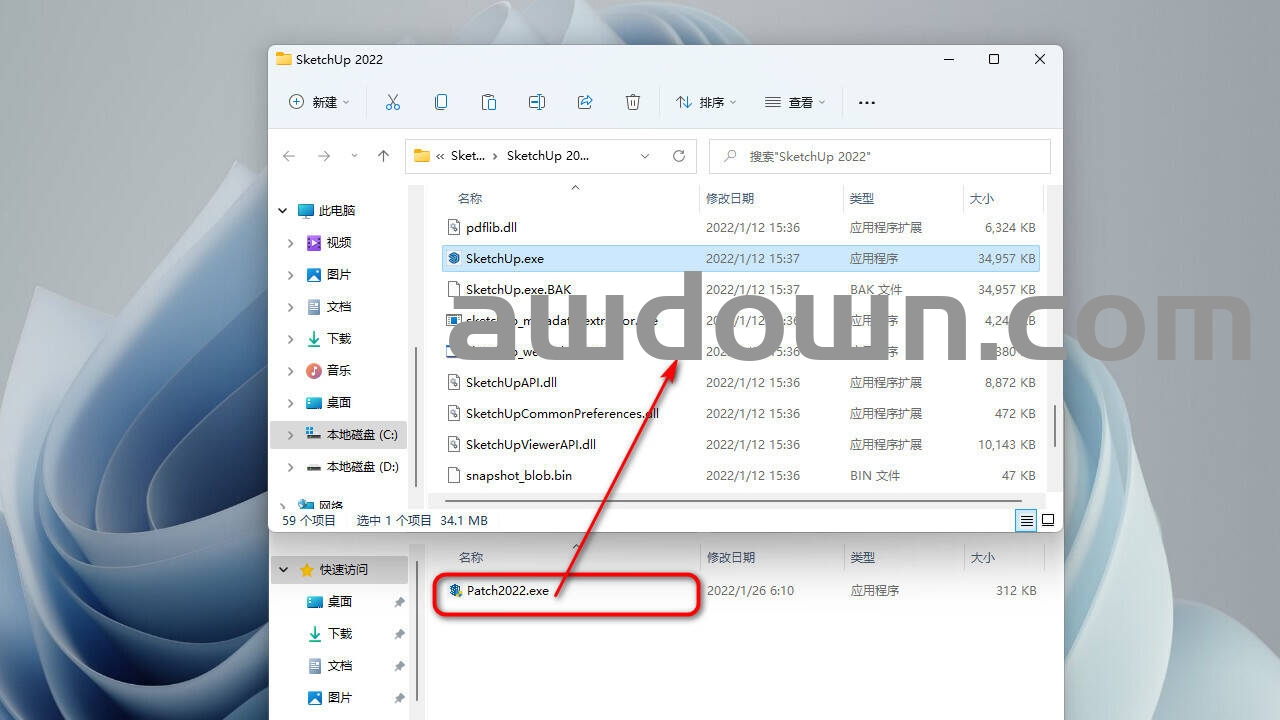Click the Rename icon in toolbar
The height and width of the screenshot is (720, 1280).
(537, 102)
